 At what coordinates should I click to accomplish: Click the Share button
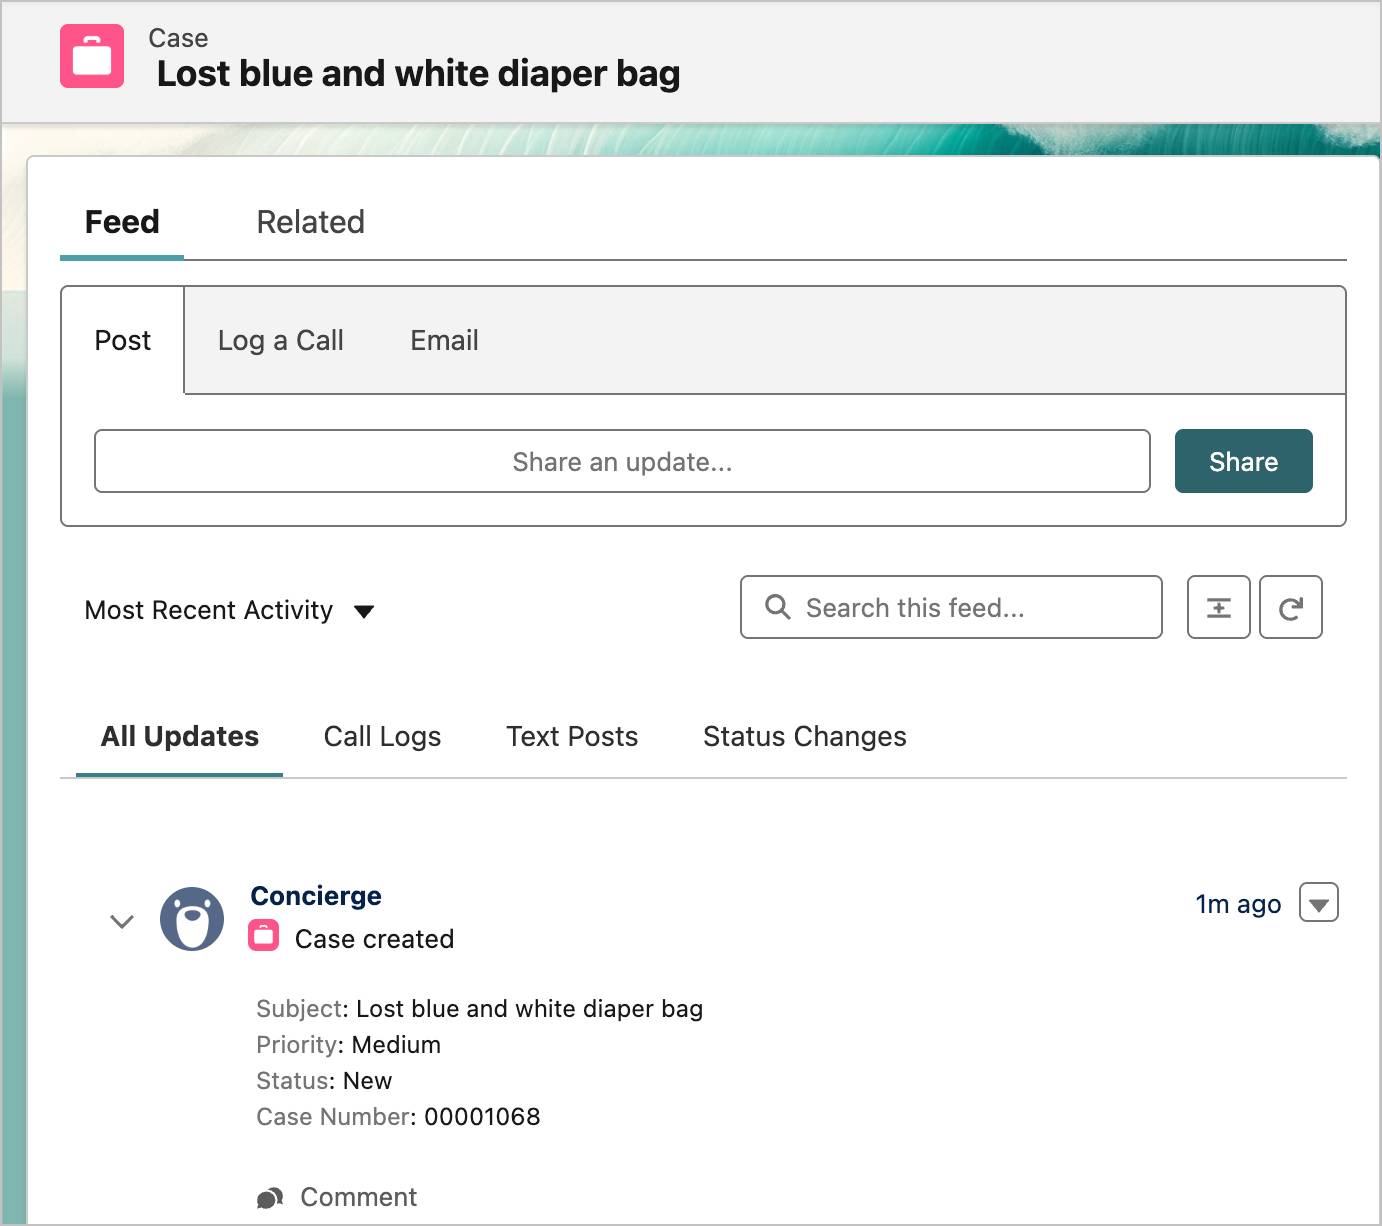tap(1243, 461)
